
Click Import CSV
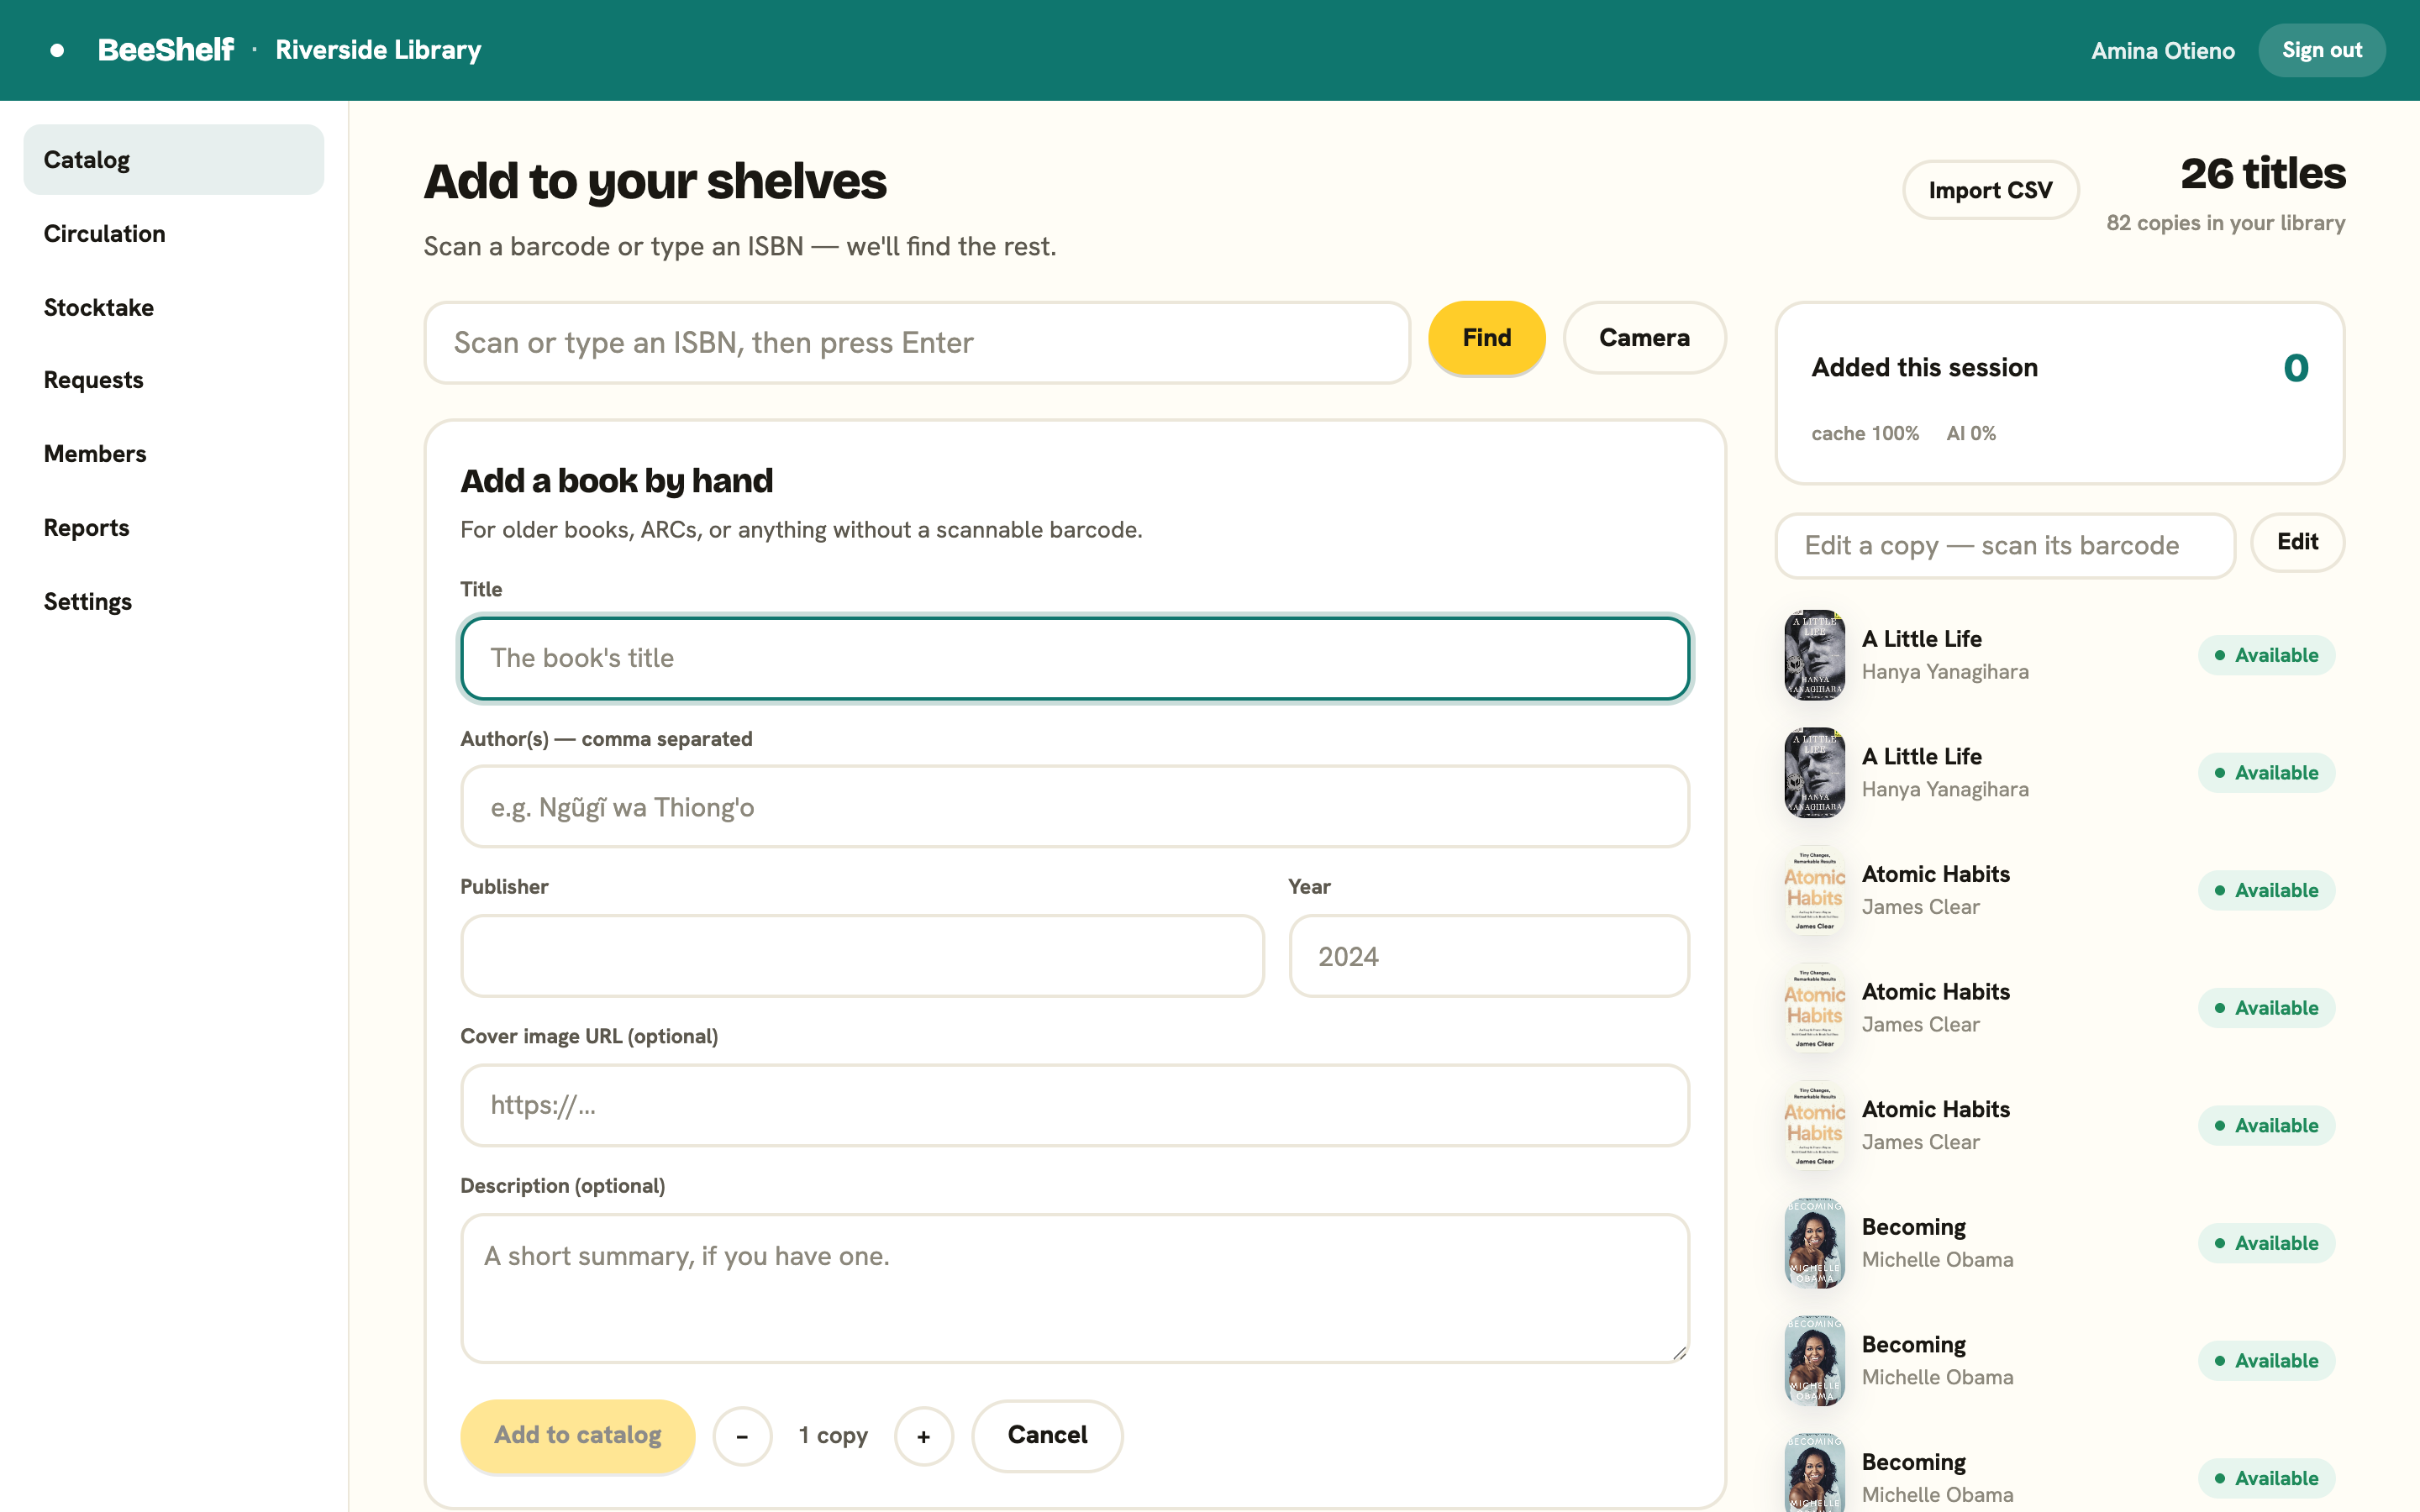[x=1990, y=190]
